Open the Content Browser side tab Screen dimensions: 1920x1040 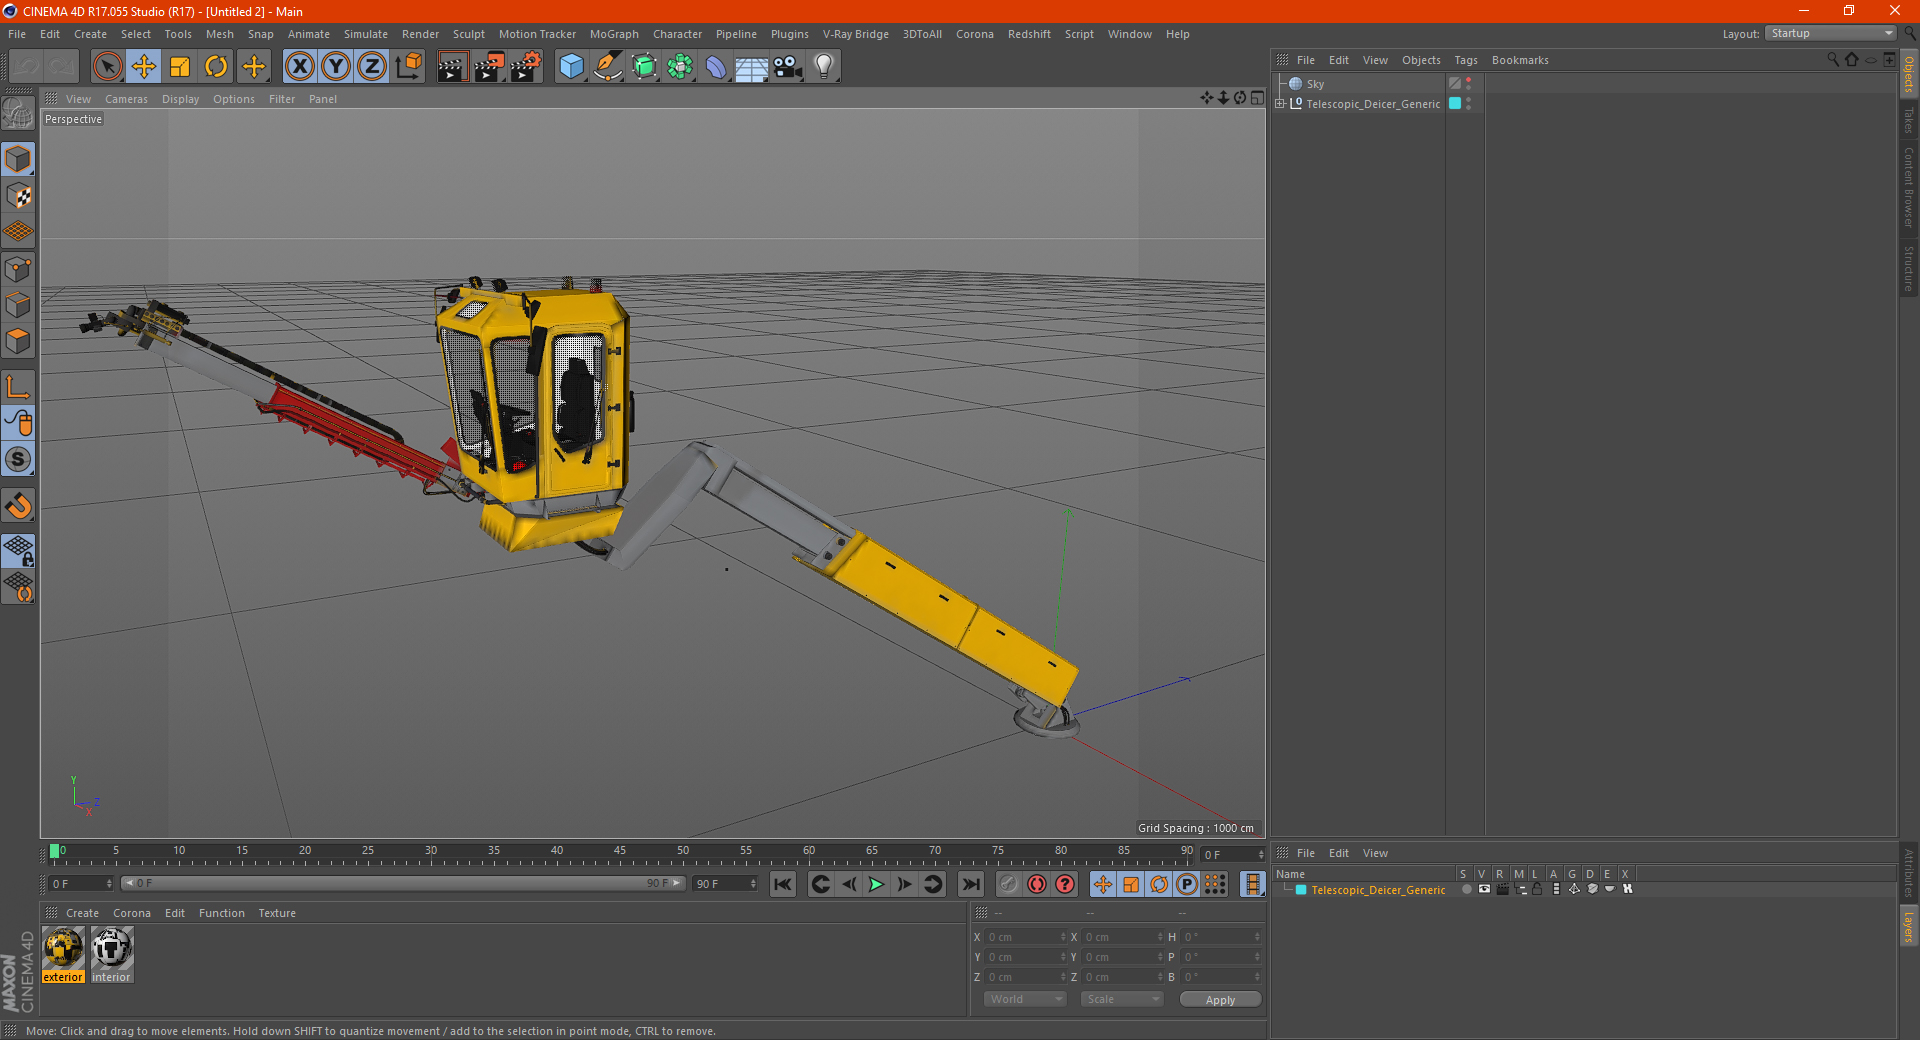[x=1909, y=188]
